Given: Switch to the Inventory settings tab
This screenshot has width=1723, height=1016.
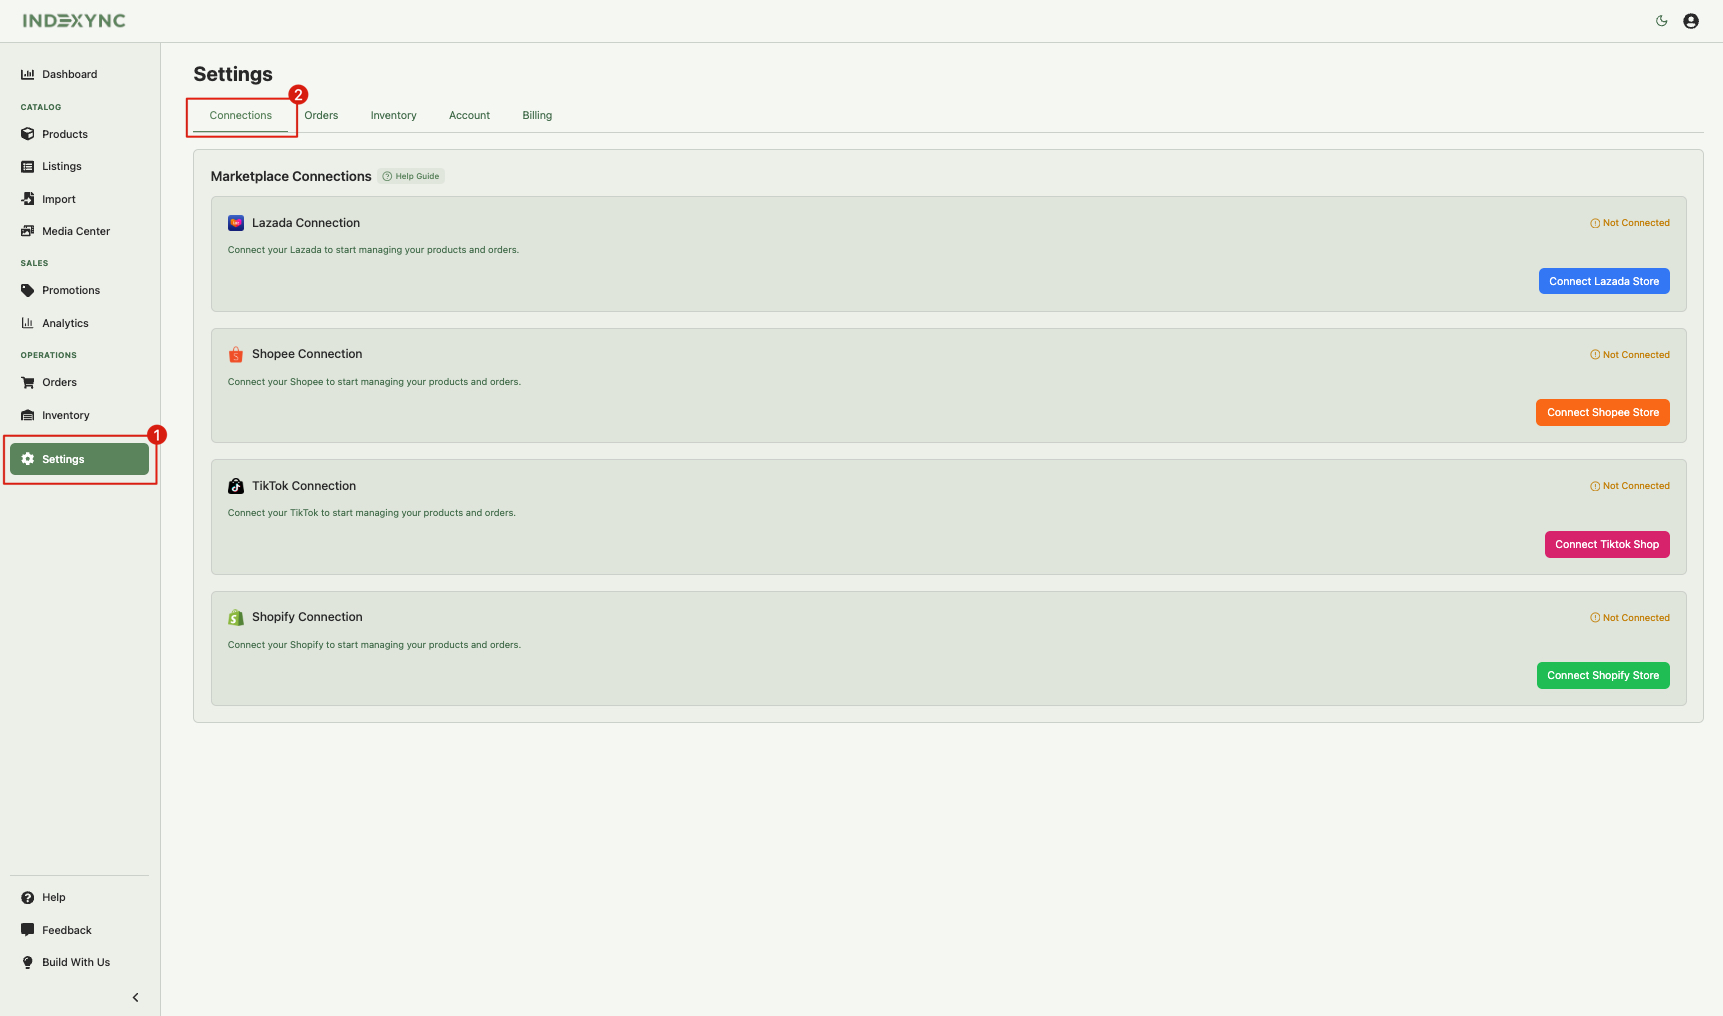Looking at the screenshot, I should point(393,115).
